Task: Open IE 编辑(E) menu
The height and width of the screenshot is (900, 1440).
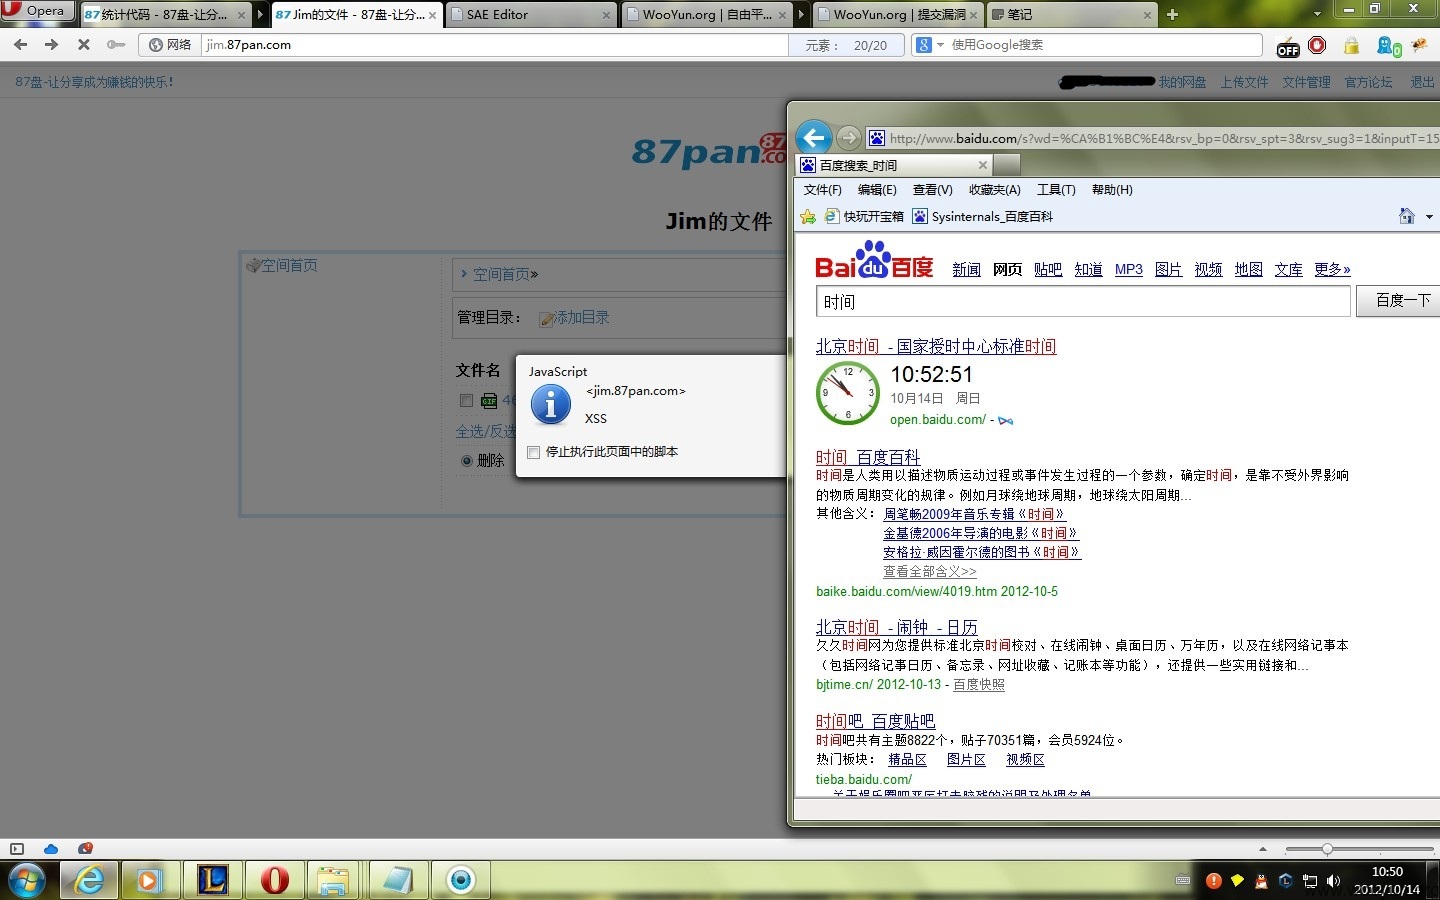Action: pyautogui.click(x=877, y=190)
